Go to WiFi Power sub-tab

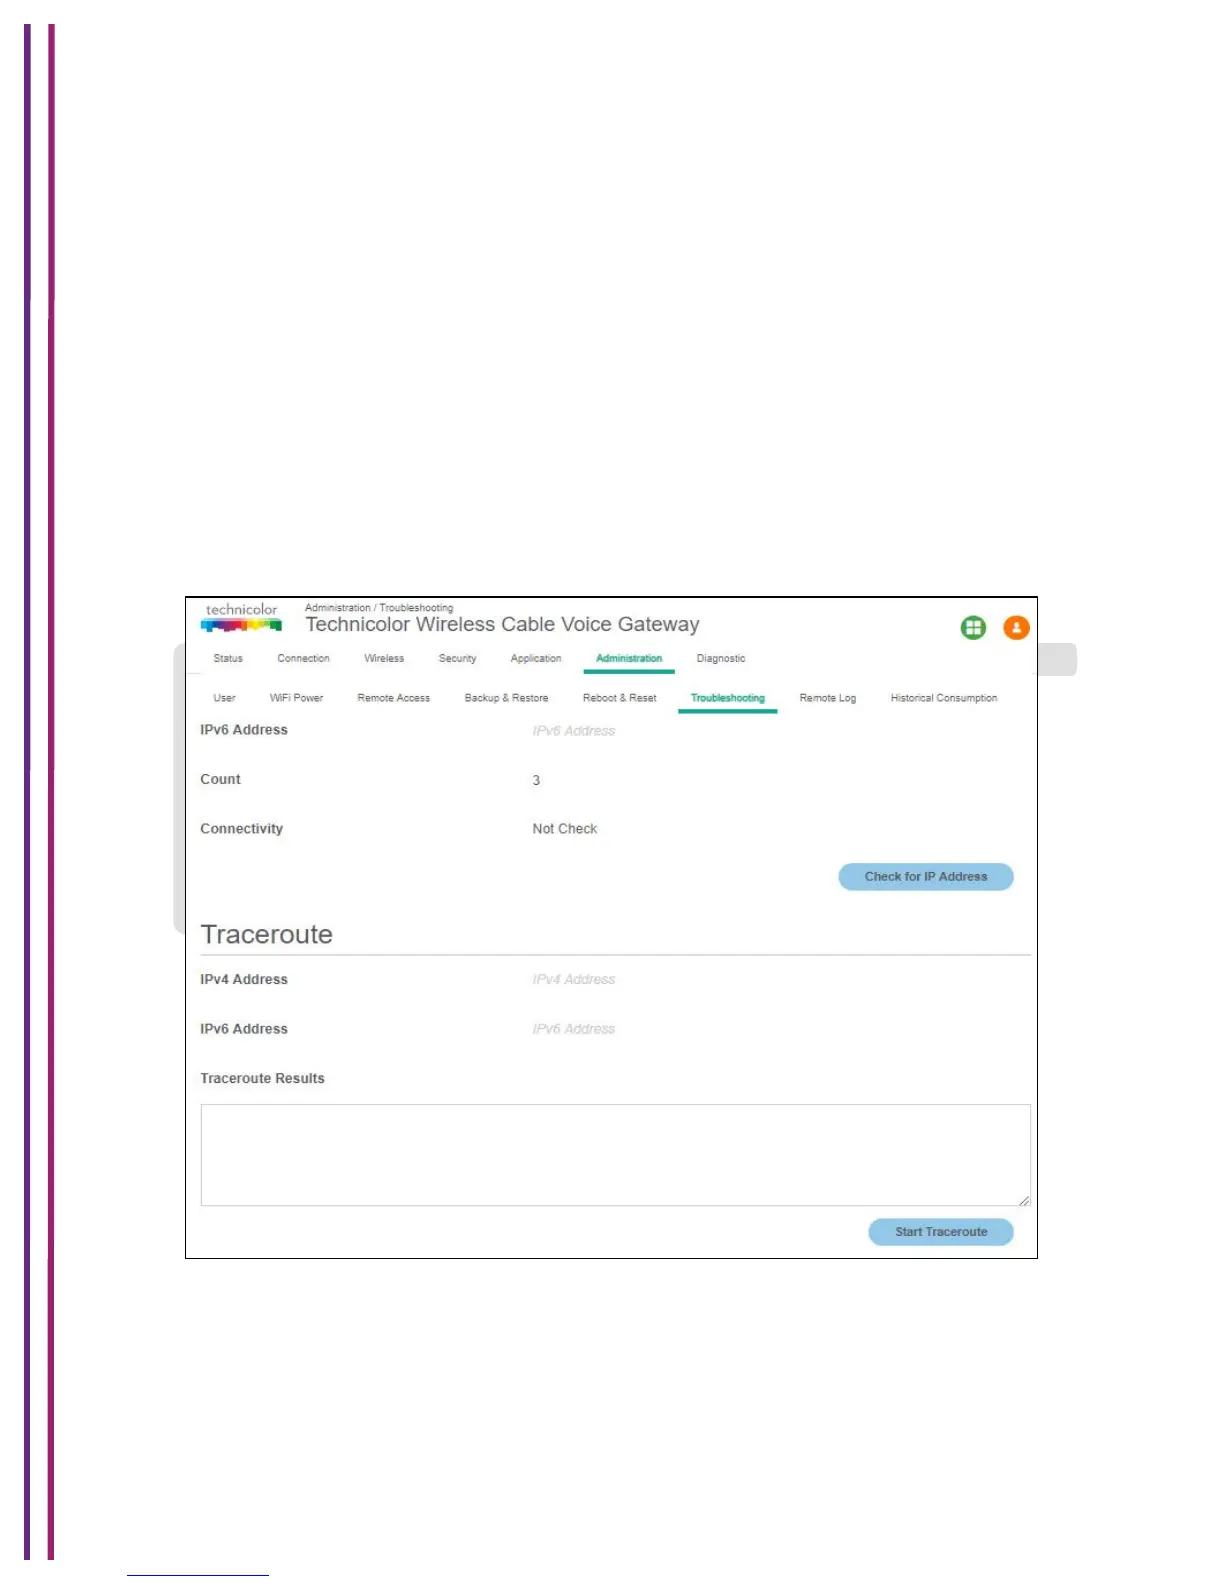coord(296,698)
